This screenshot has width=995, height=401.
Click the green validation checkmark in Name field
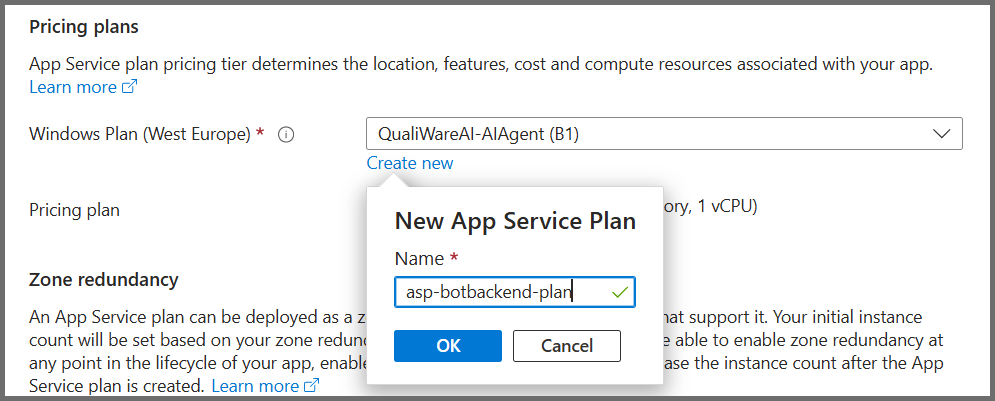pyautogui.click(x=621, y=292)
